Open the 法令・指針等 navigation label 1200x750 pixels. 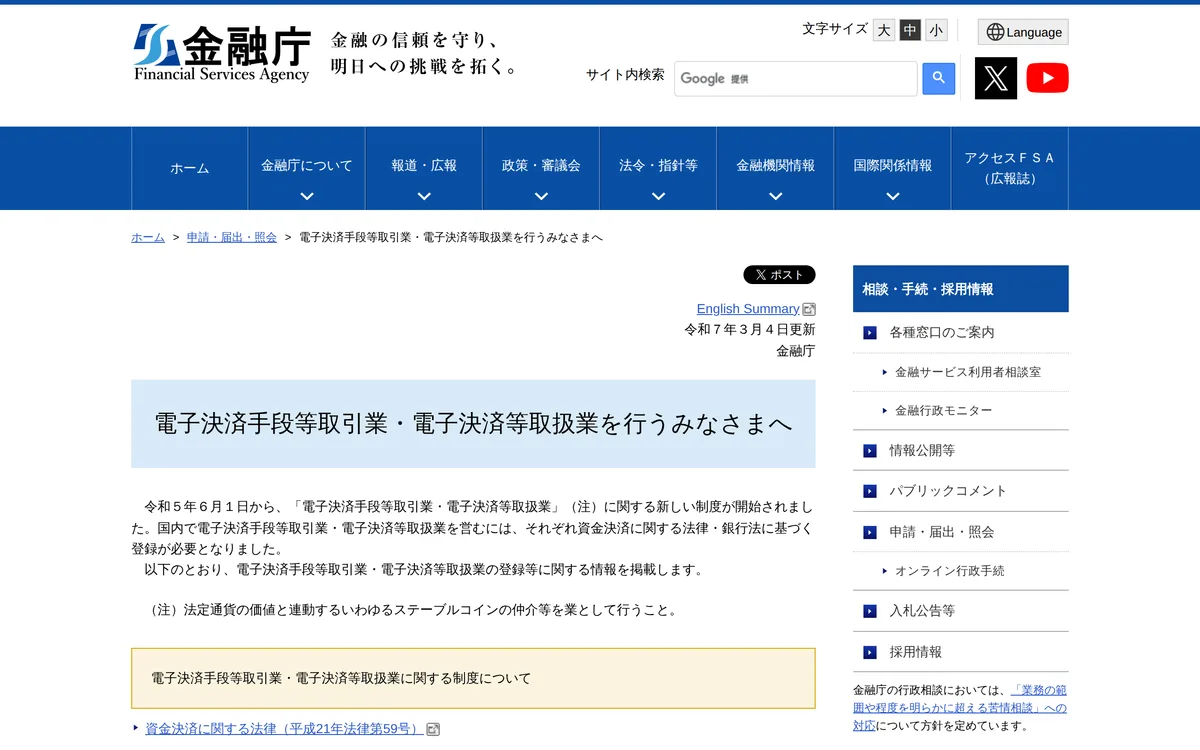(658, 165)
